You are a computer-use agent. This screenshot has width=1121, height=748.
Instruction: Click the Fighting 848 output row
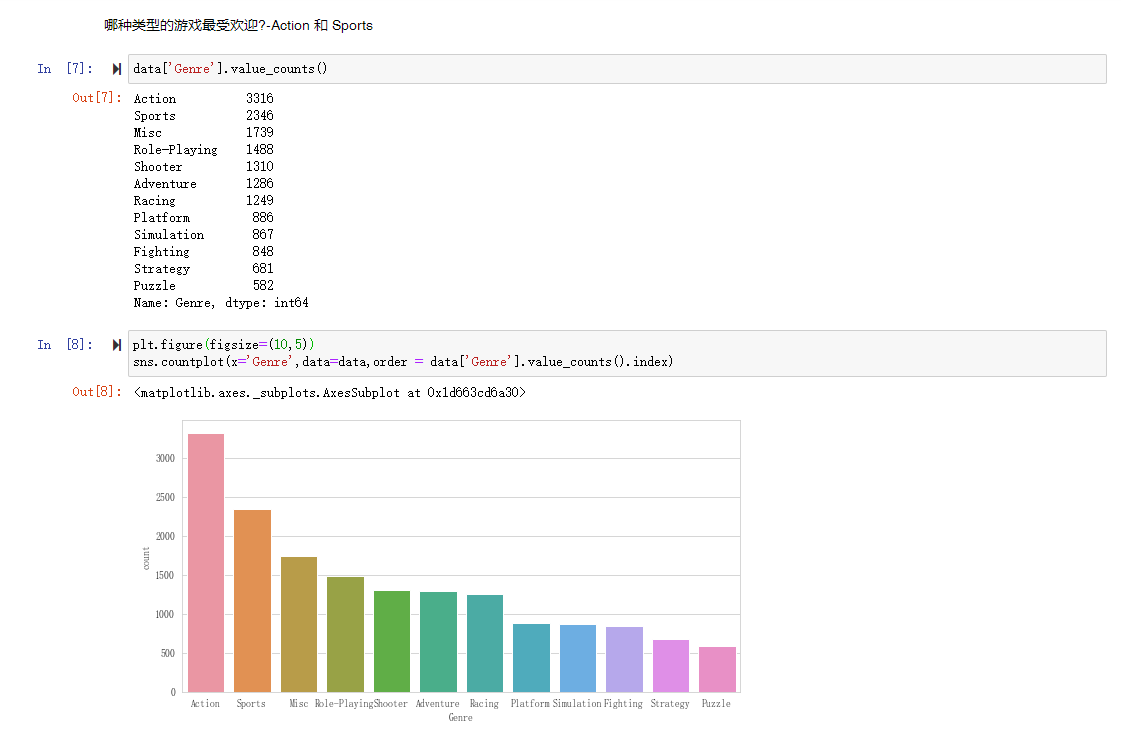tap(203, 252)
